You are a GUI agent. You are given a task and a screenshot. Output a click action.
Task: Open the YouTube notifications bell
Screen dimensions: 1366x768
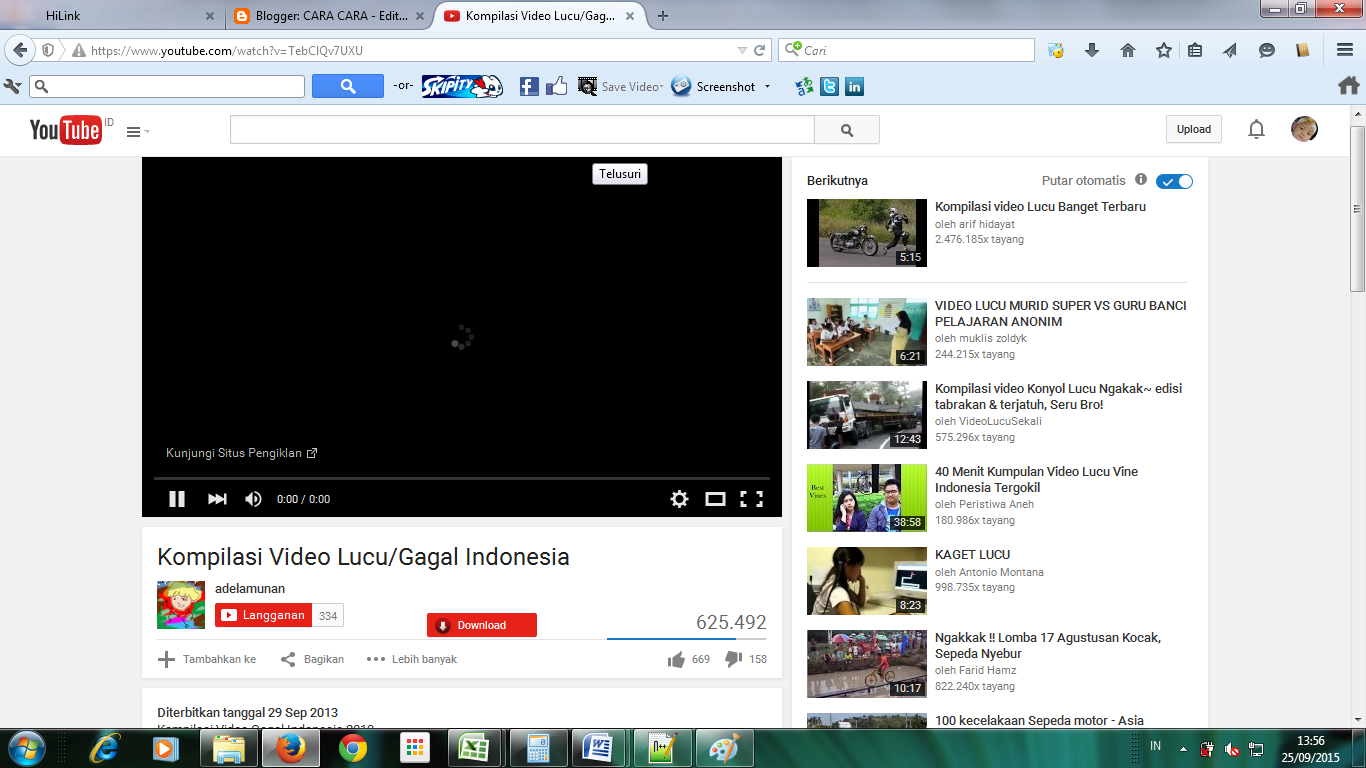1256,129
